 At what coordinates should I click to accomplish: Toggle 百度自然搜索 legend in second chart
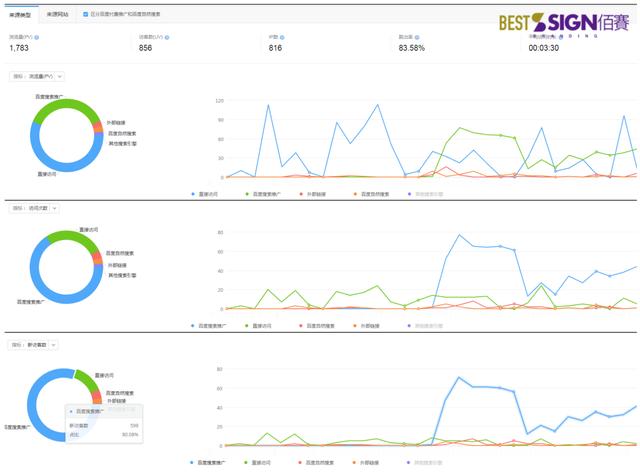point(317,326)
